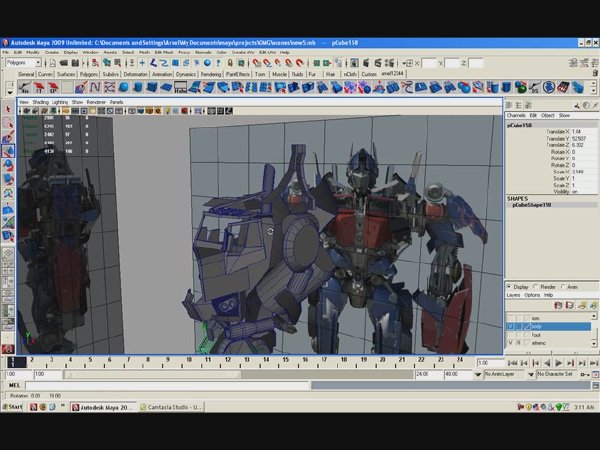Click the polygon cube shelf icon
Screen dimensions: 600x450
click(152, 88)
